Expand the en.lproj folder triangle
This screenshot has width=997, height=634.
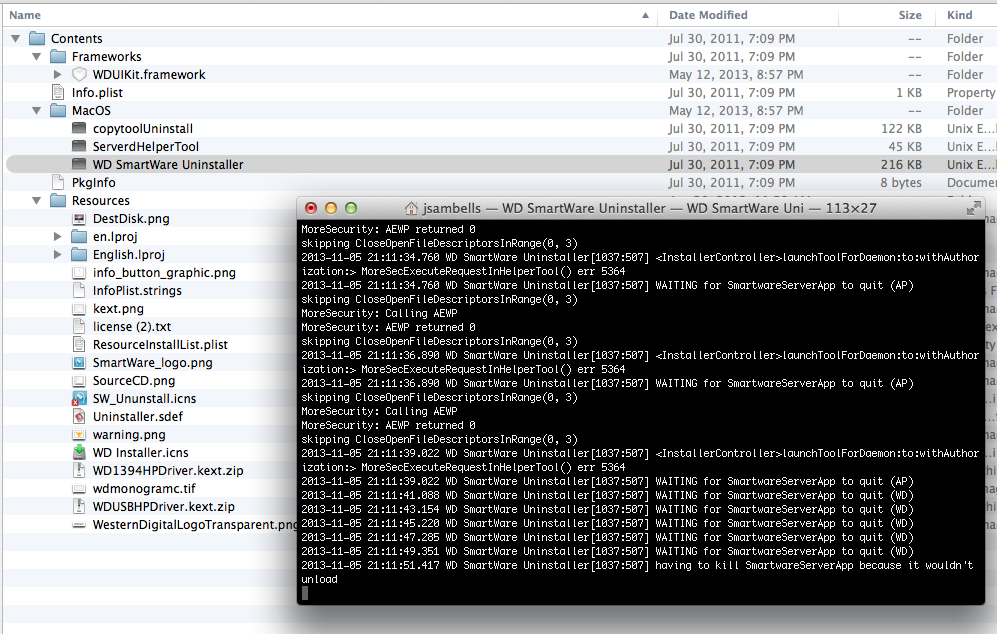(58, 237)
